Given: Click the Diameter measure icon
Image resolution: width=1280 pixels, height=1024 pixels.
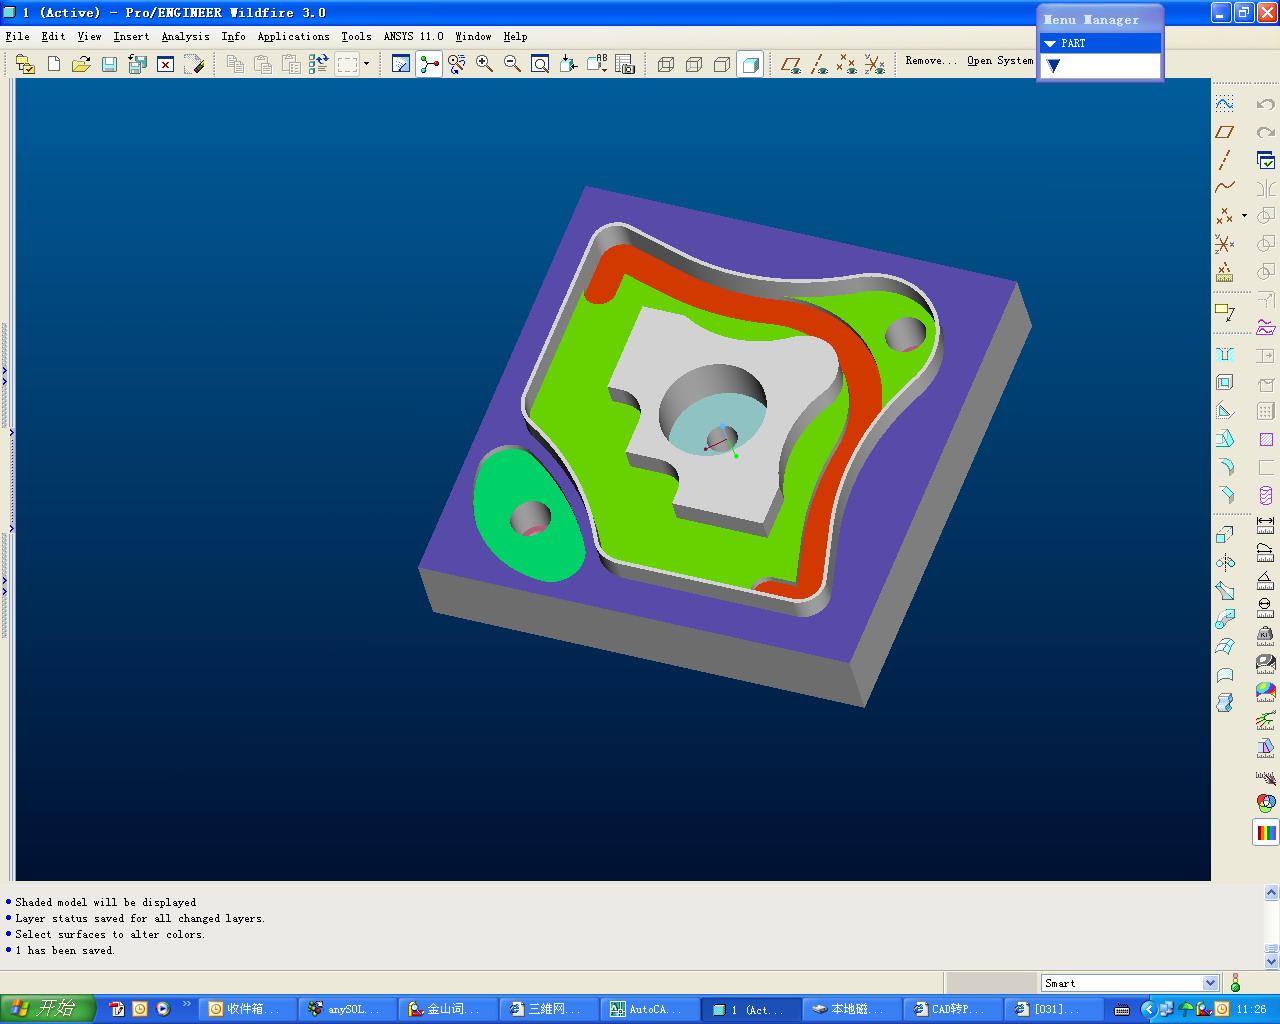Looking at the screenshot, I should click(1266, 608).
